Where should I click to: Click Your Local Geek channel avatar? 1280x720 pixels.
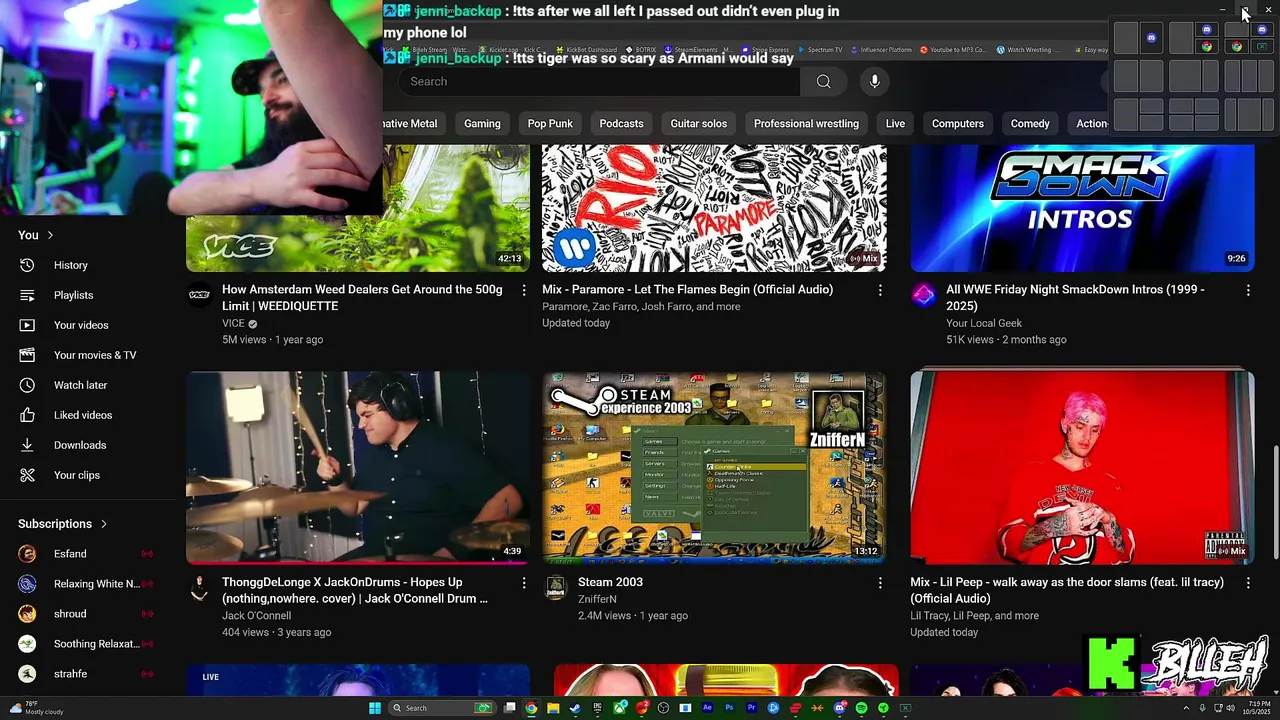click(923, 294)
